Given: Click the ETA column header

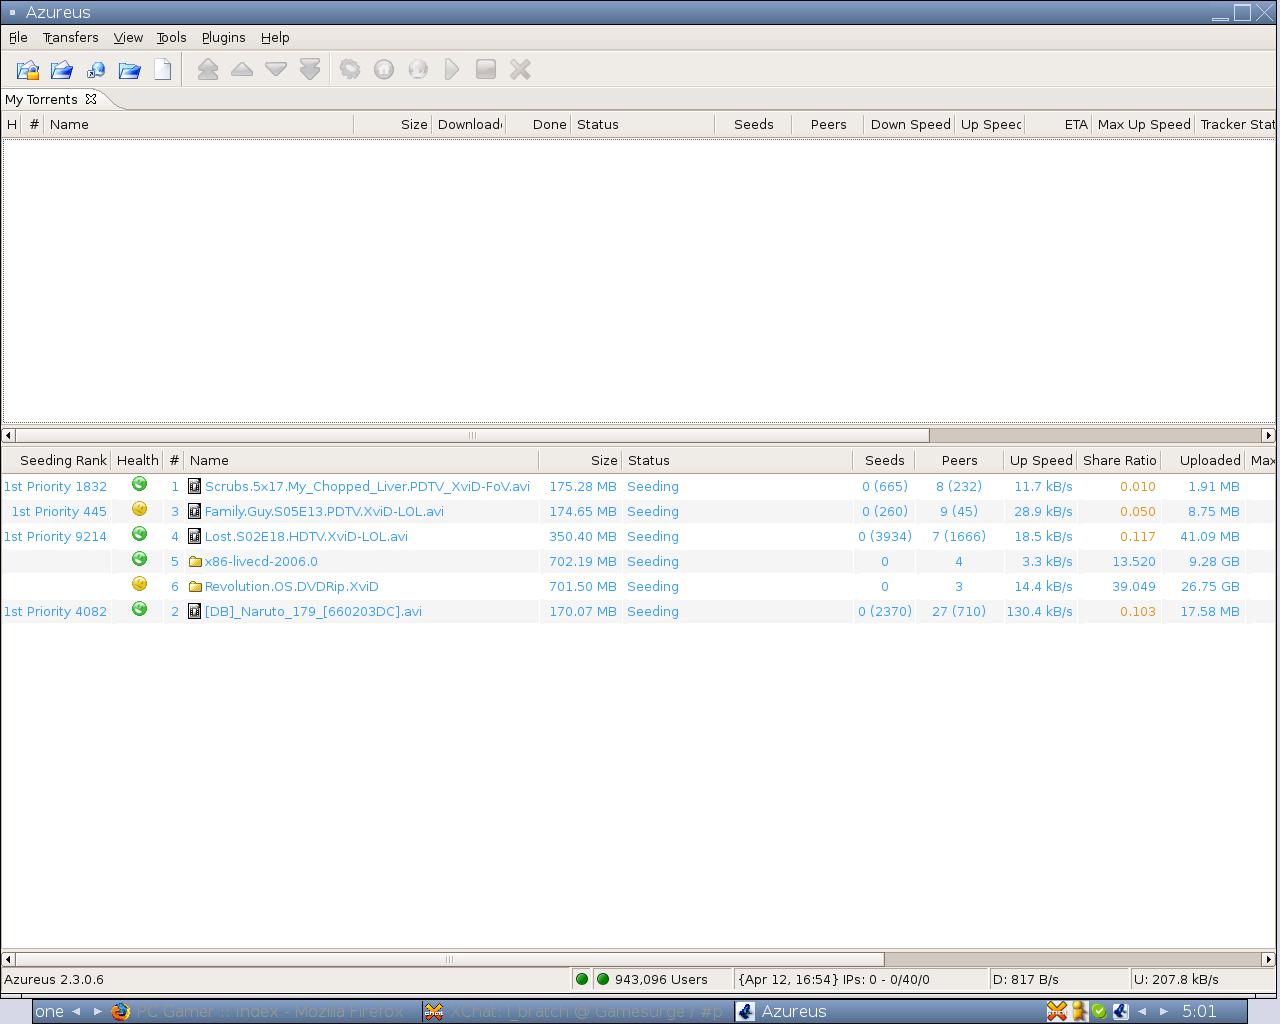Looking at the screenshot, I should point(1058,124).
